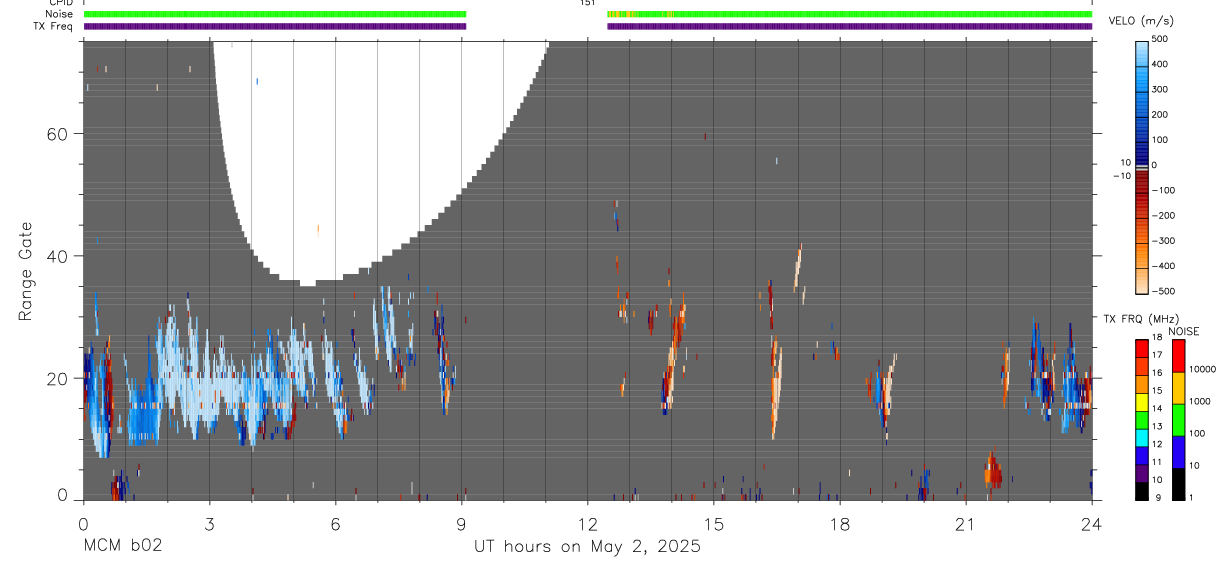Click the 12 tick on the UT hours axis
Screen dimensions: 1228x567
(588, 523)
